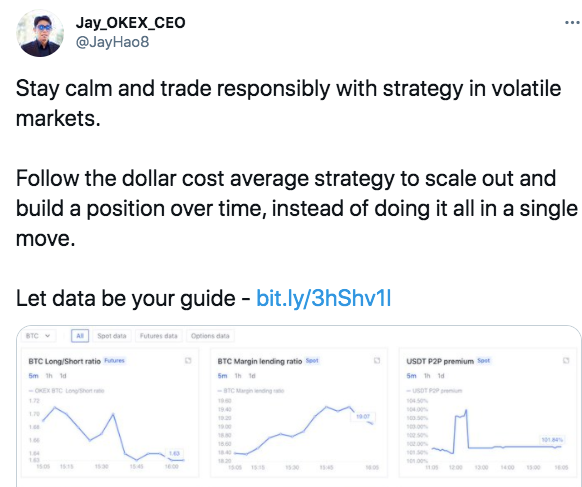Image resolution: width=582 pixels, height=487 pixels.
Task: Select the All data filter tab
Action: point(80,336)
